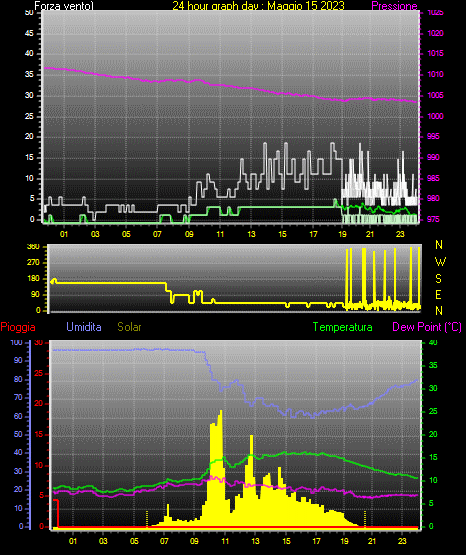The width and height of the screenshot is (466, 555).
Task: Click the Forza vento axis title
Action: [64, 6]
